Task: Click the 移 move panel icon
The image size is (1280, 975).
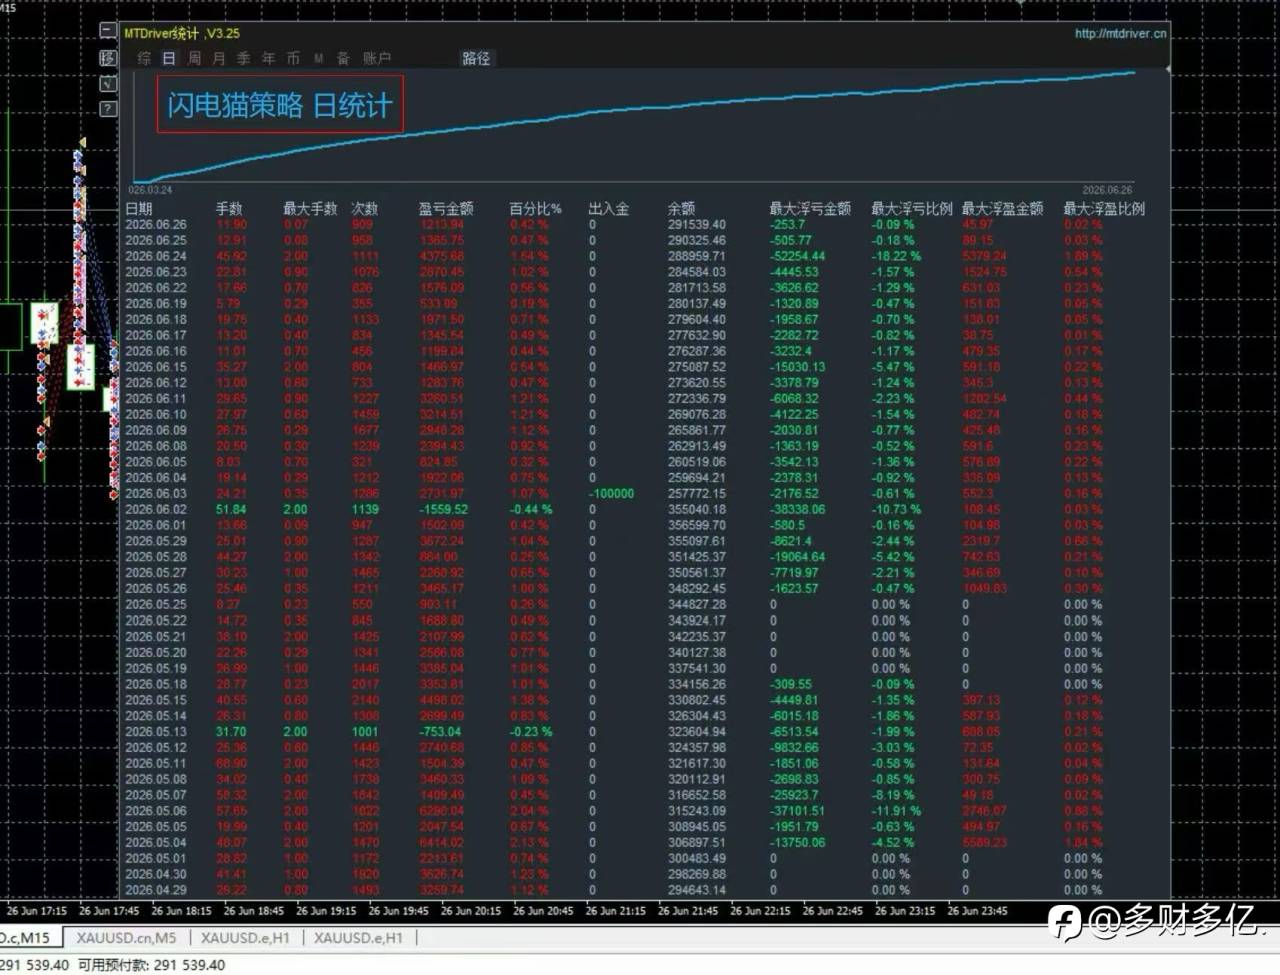Action: pos(108,58)
